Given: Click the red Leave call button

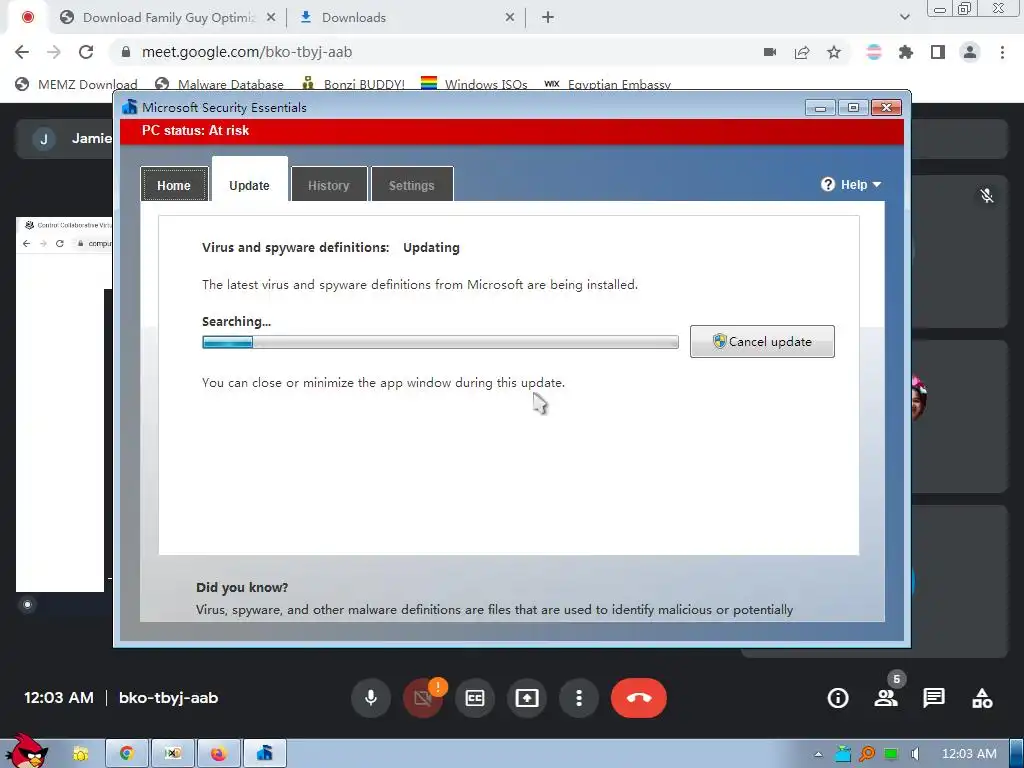Looking at the screenshot, I should coord(639,698).
